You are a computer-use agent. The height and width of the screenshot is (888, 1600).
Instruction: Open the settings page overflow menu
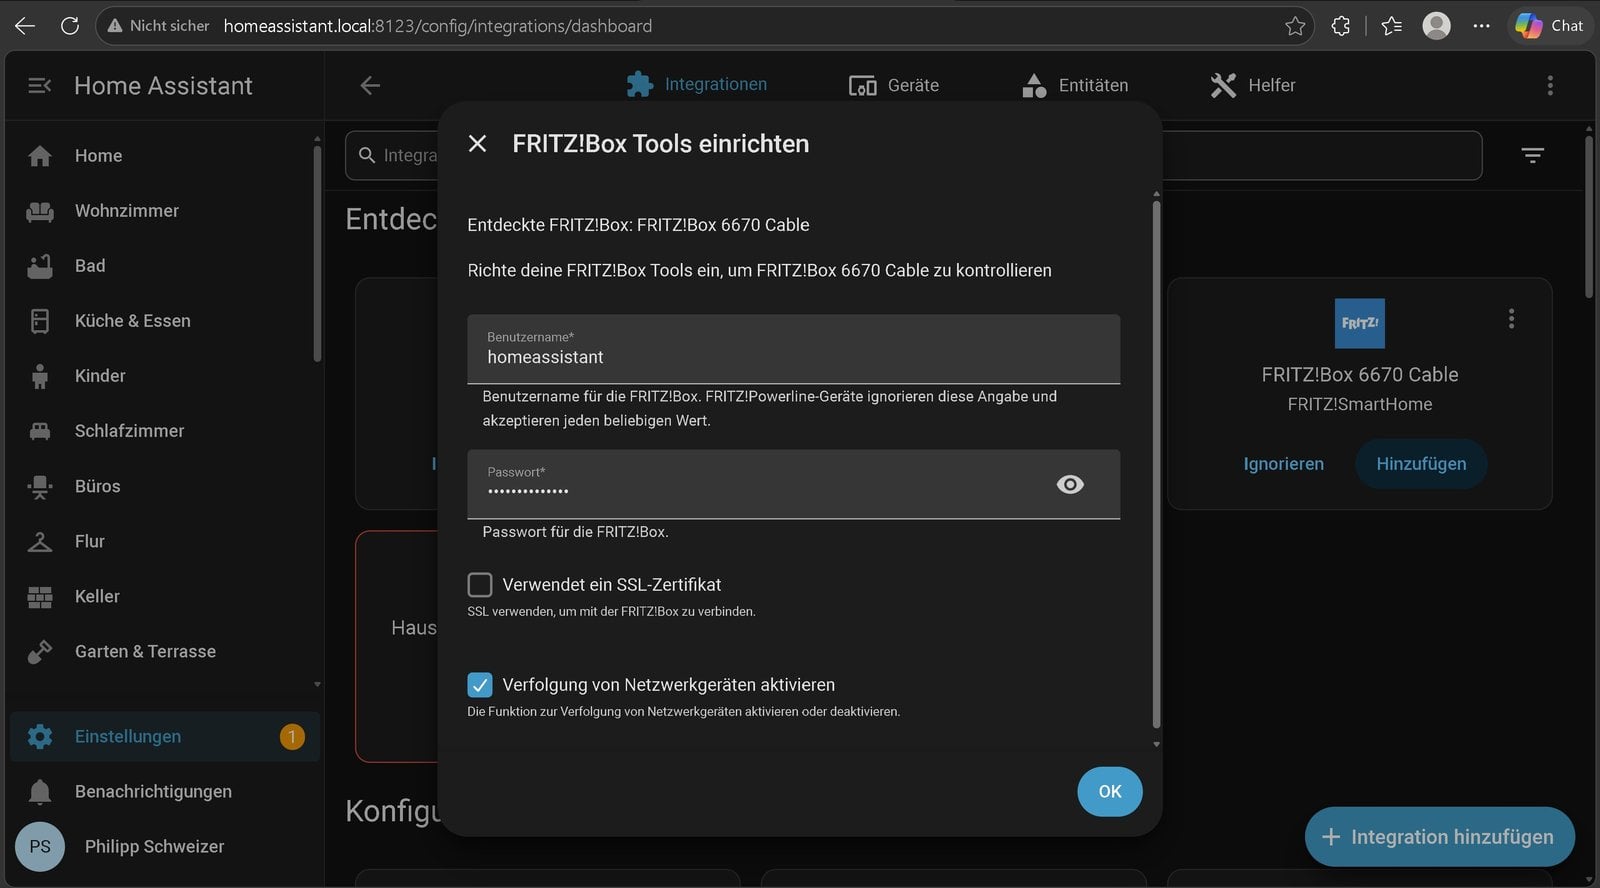click(1550, 86)
